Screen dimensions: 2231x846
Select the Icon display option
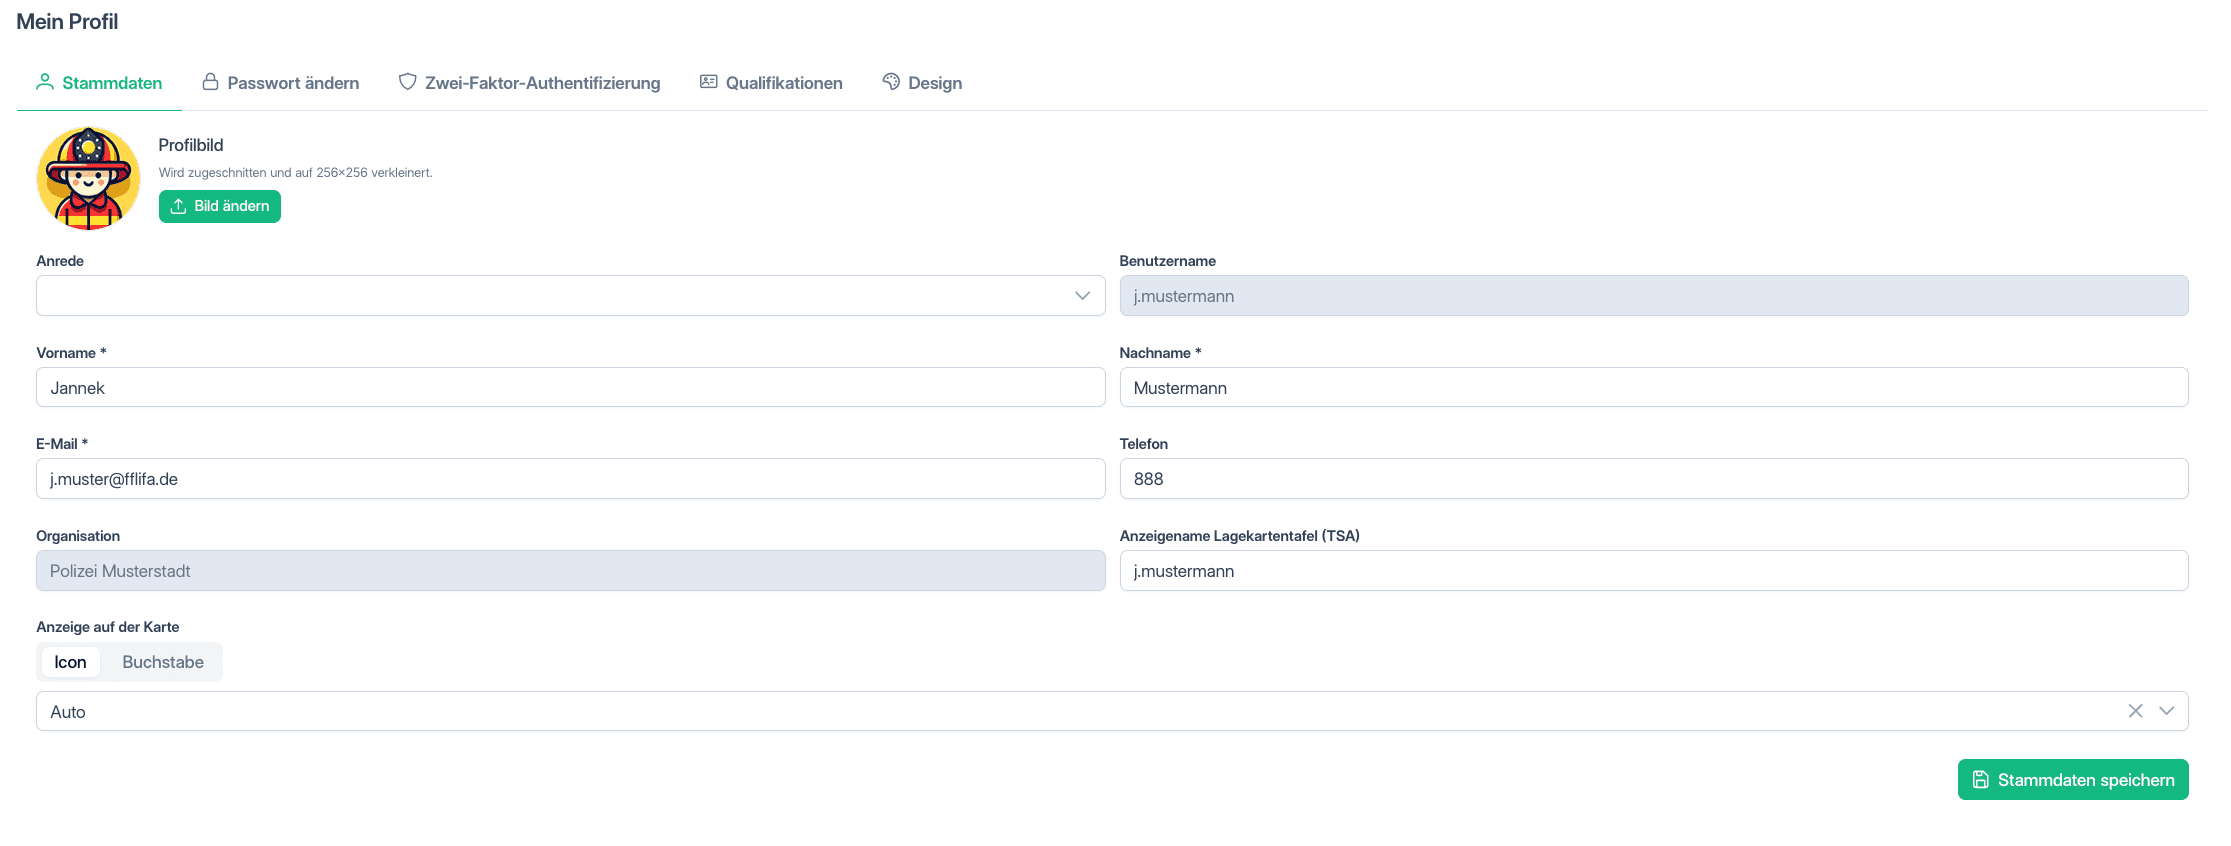point(70,662)
